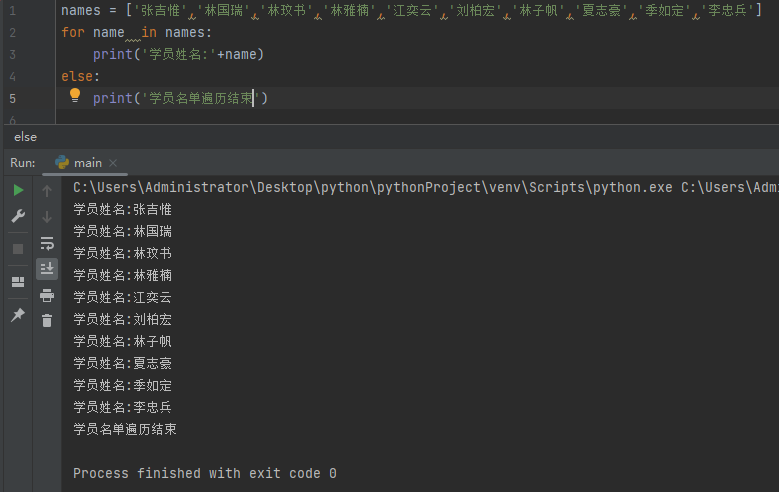Click output line 学员姓名:江奕云

point(123,297)
